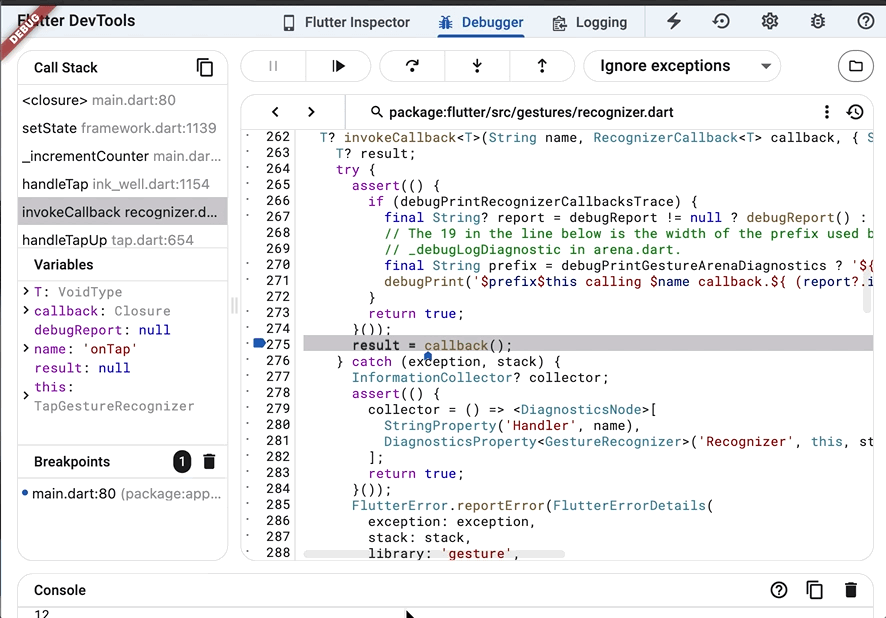The height and width of the screenshot is (618, 886).
Task: Click the search icon beside file path
Action: coord(376,112)
